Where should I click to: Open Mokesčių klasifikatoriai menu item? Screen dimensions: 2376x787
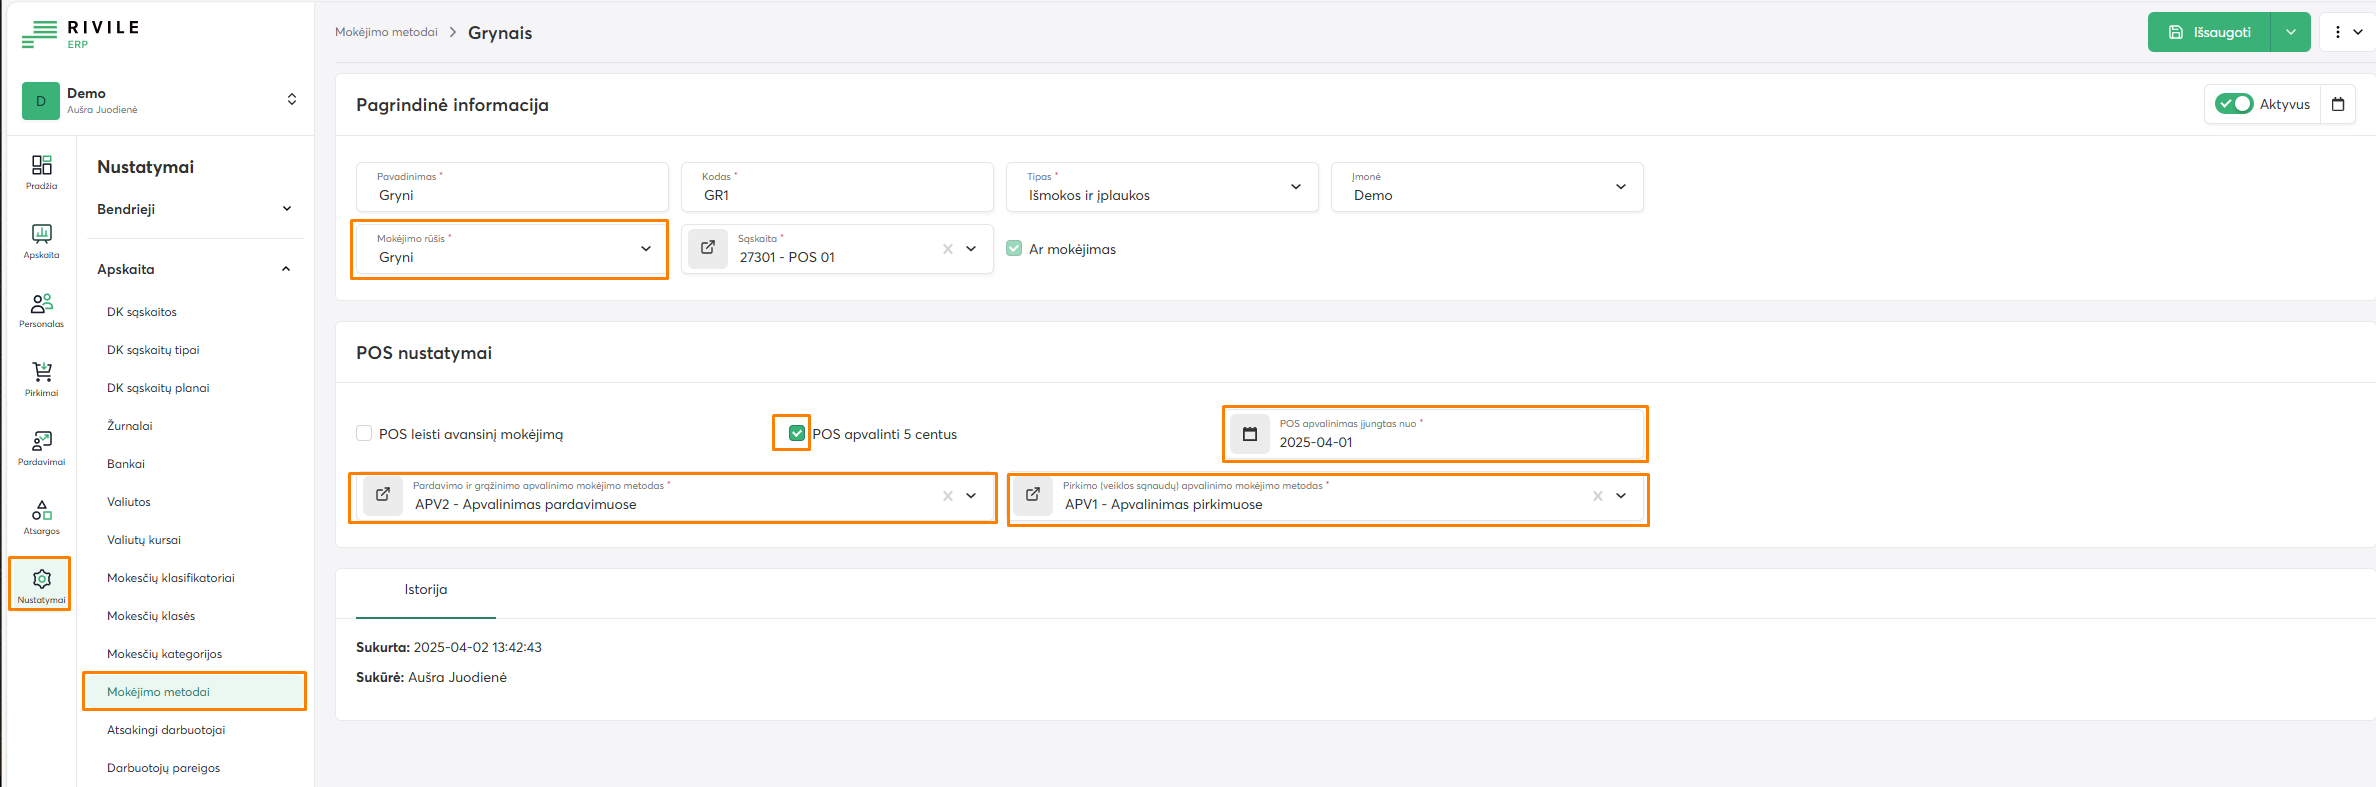tap(171, 578)
